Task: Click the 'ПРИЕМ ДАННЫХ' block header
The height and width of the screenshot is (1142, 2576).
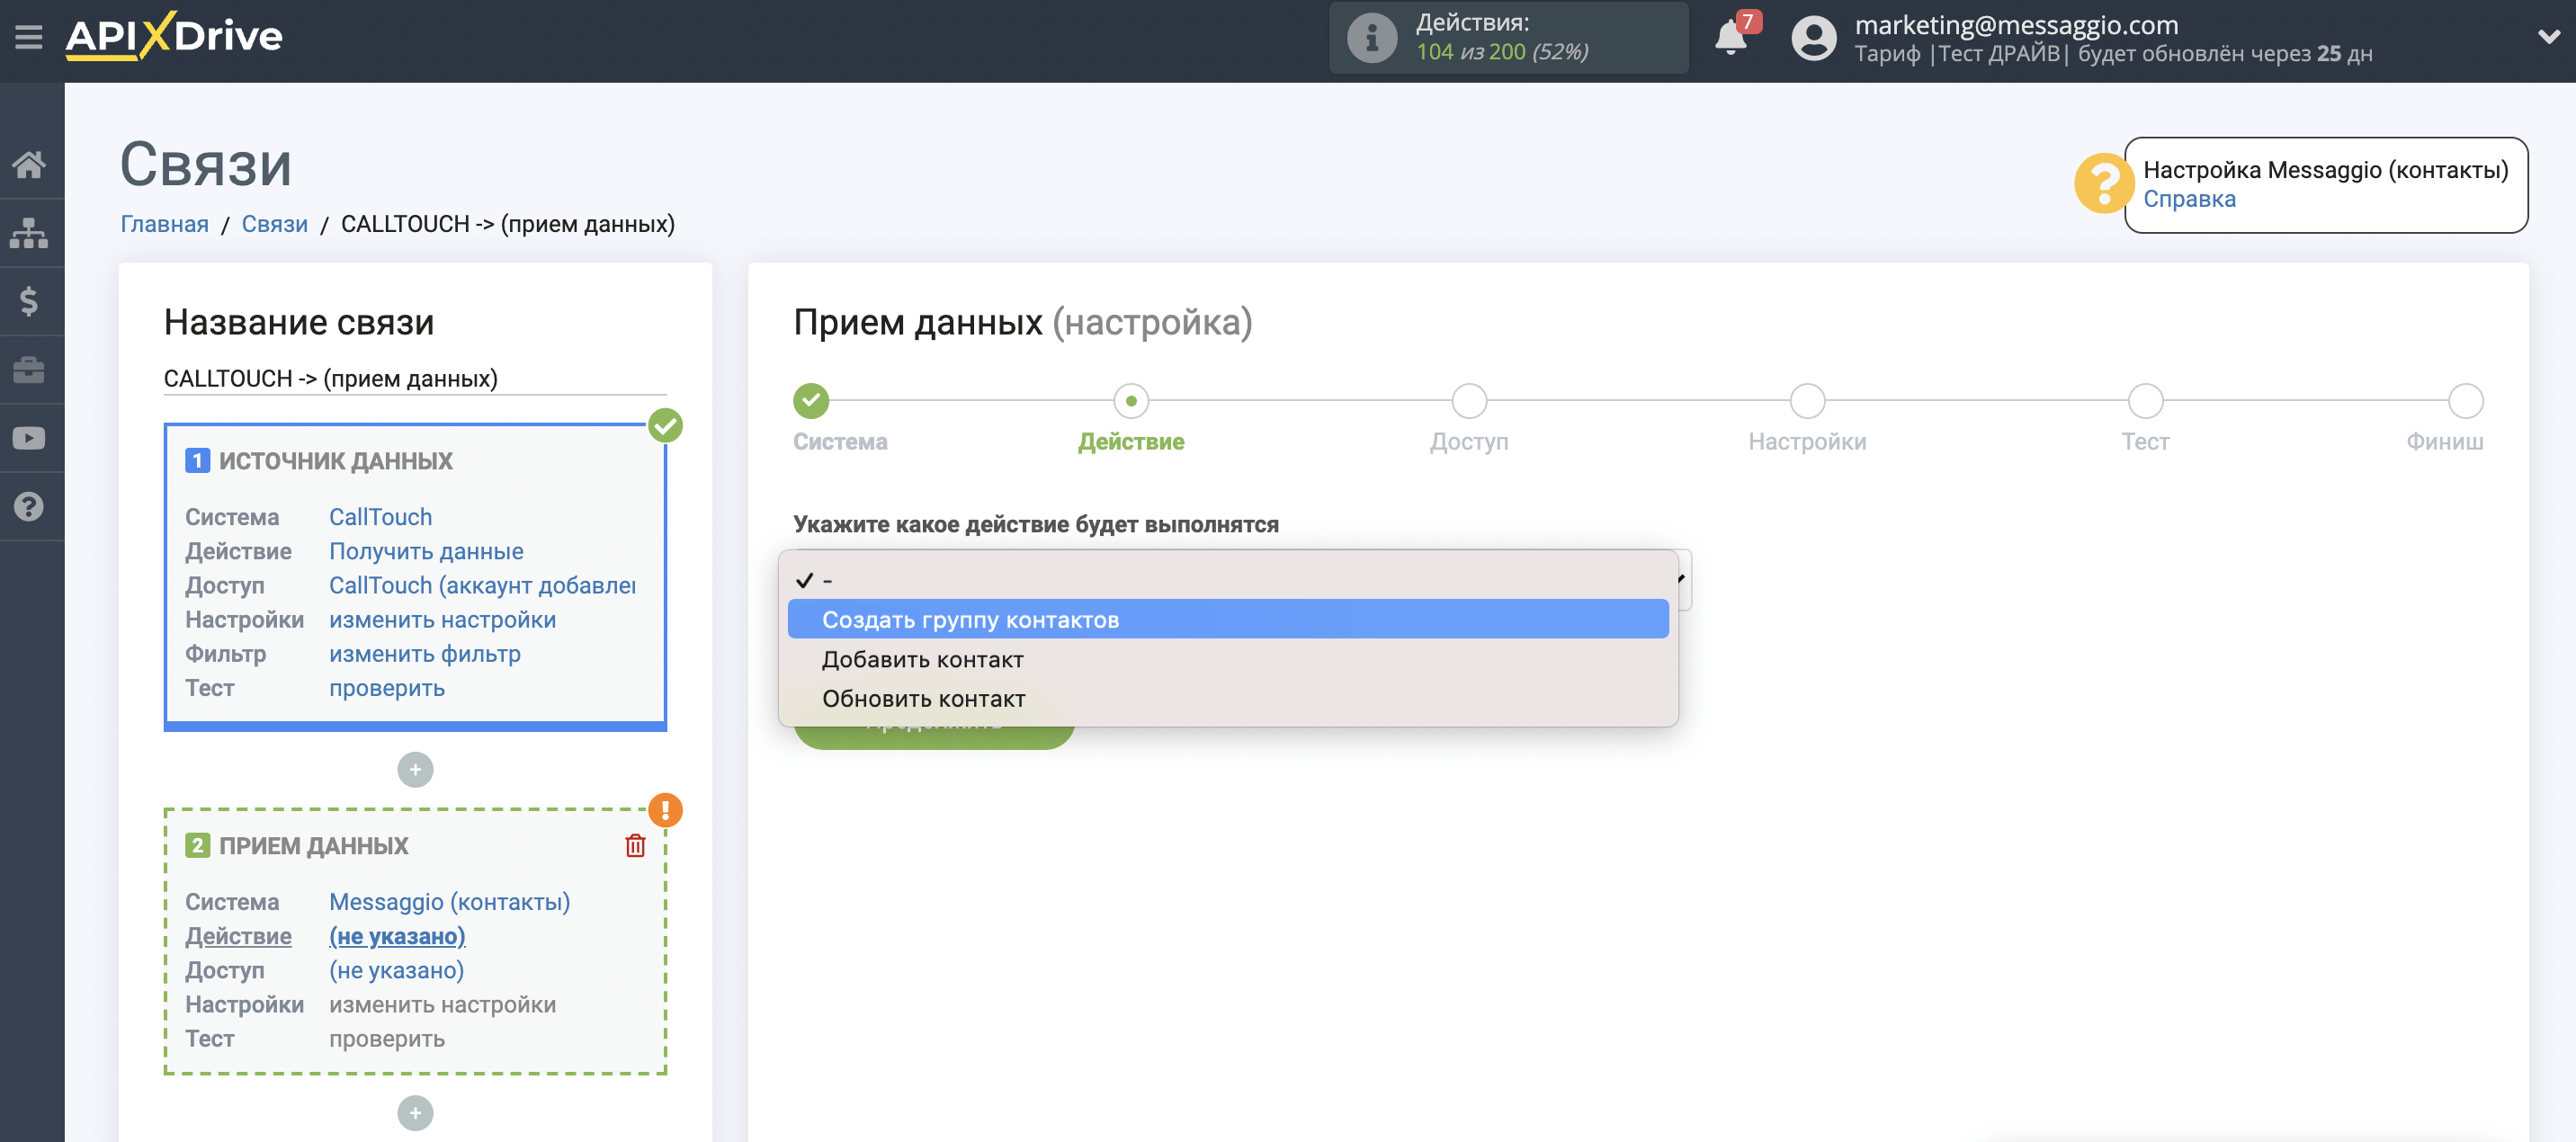Action: 313,846
